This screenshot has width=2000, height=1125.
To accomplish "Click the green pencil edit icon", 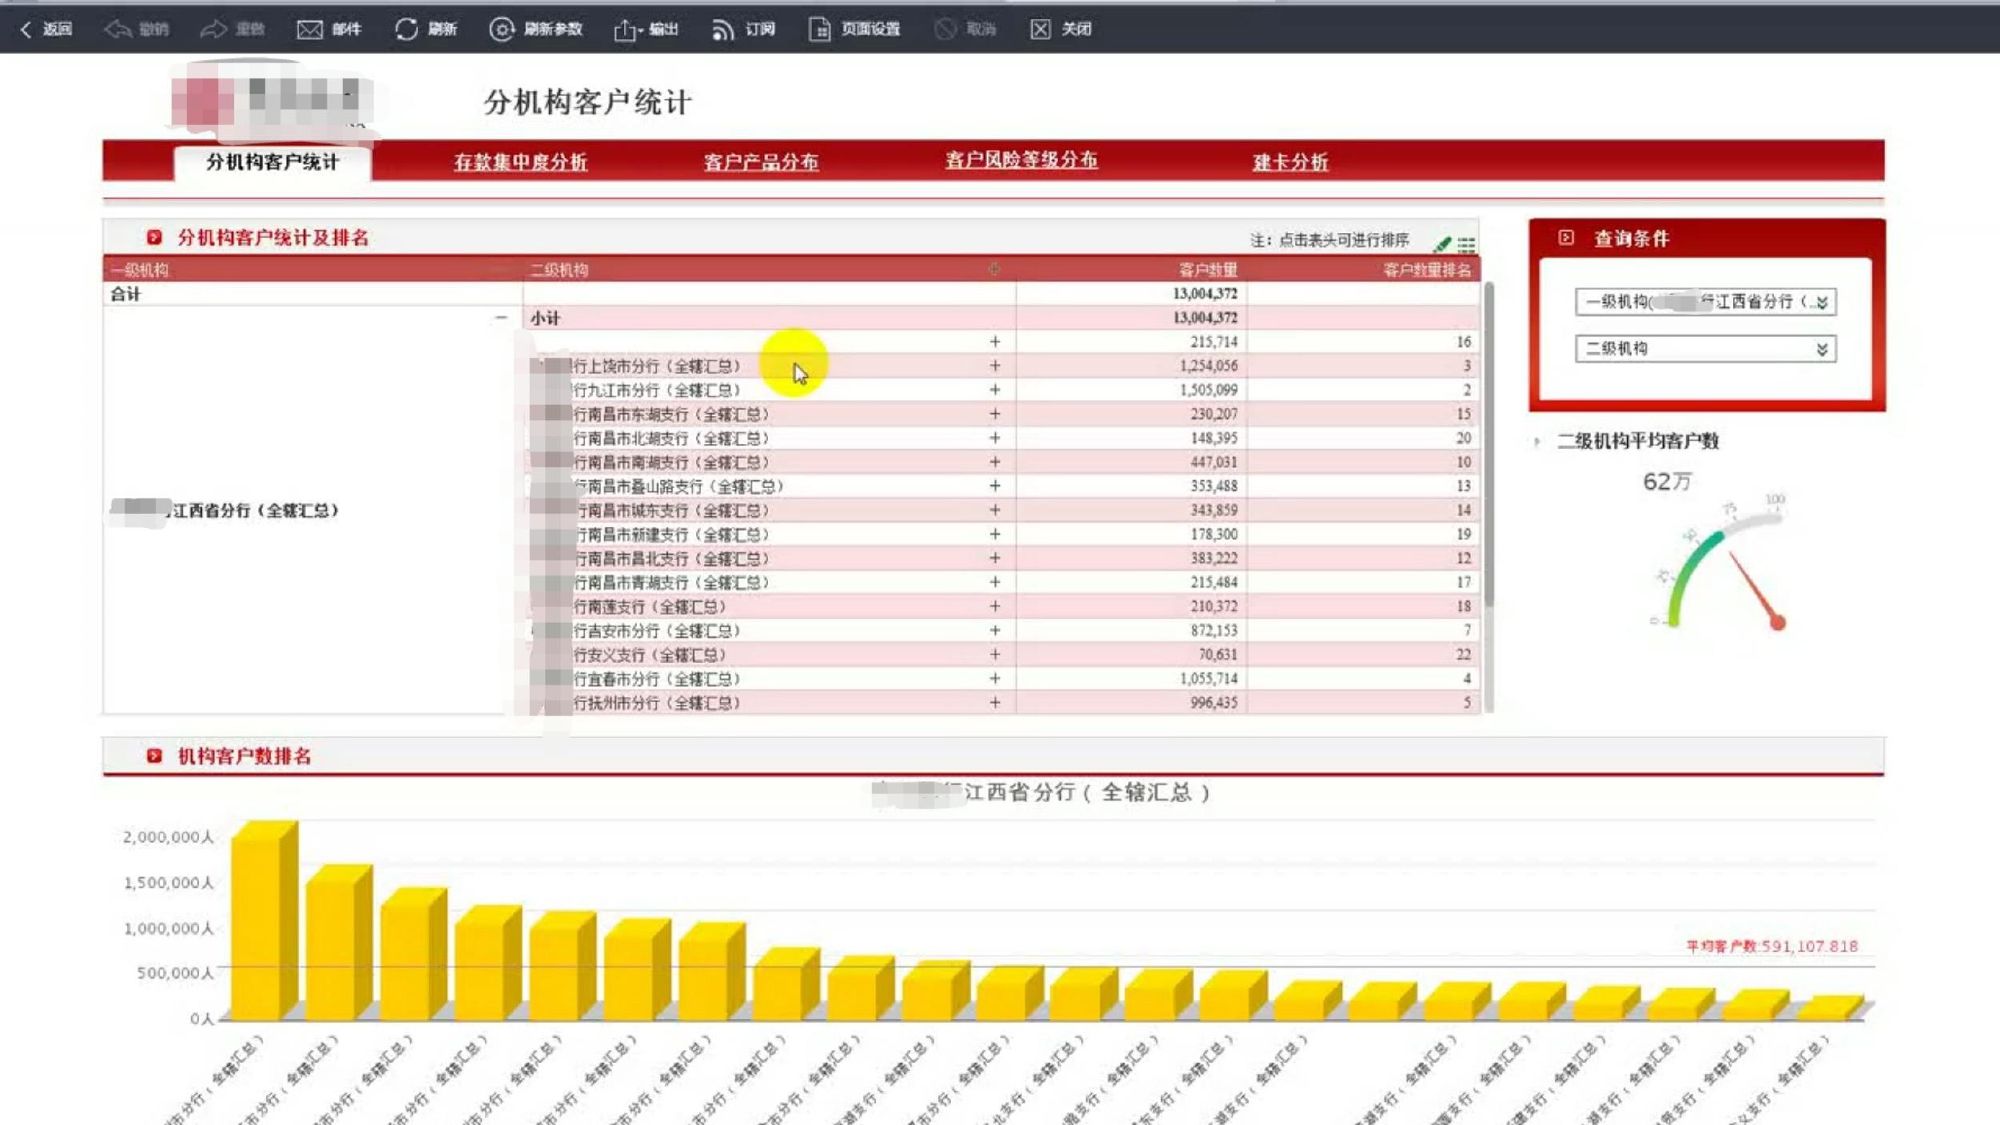I will (1442, 243).
